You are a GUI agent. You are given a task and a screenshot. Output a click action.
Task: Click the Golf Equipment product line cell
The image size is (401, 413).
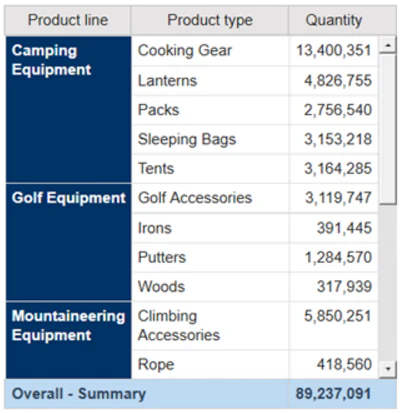(x=69, y=242)
